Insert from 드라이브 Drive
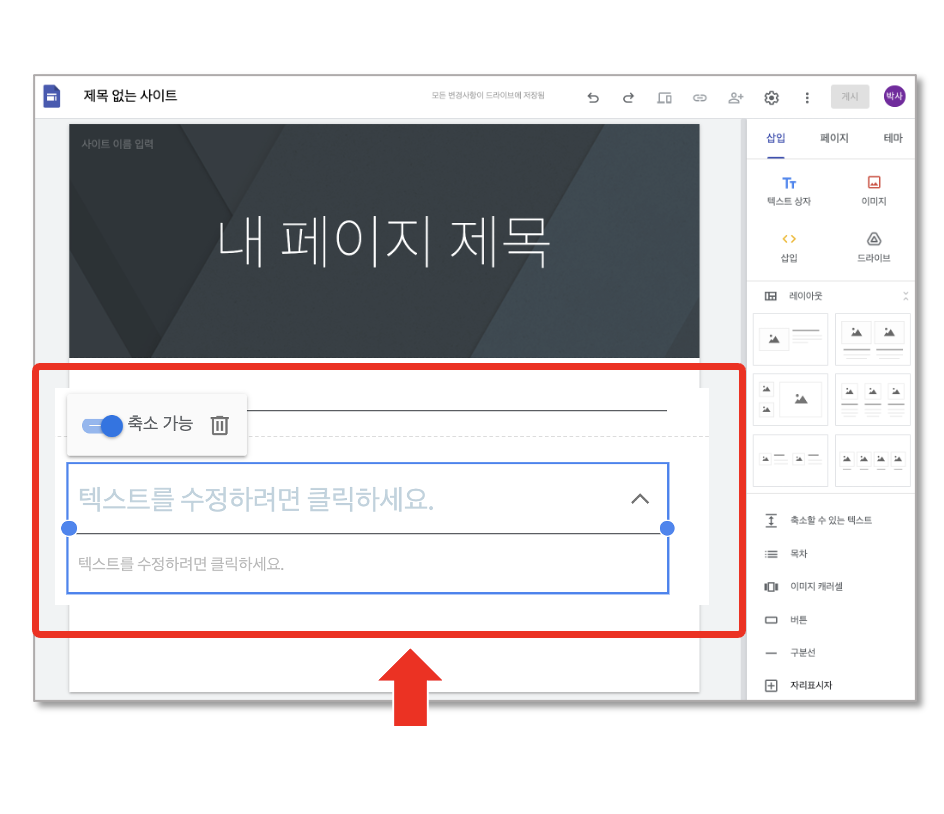The image size is (944, 814). pos(874,247)
